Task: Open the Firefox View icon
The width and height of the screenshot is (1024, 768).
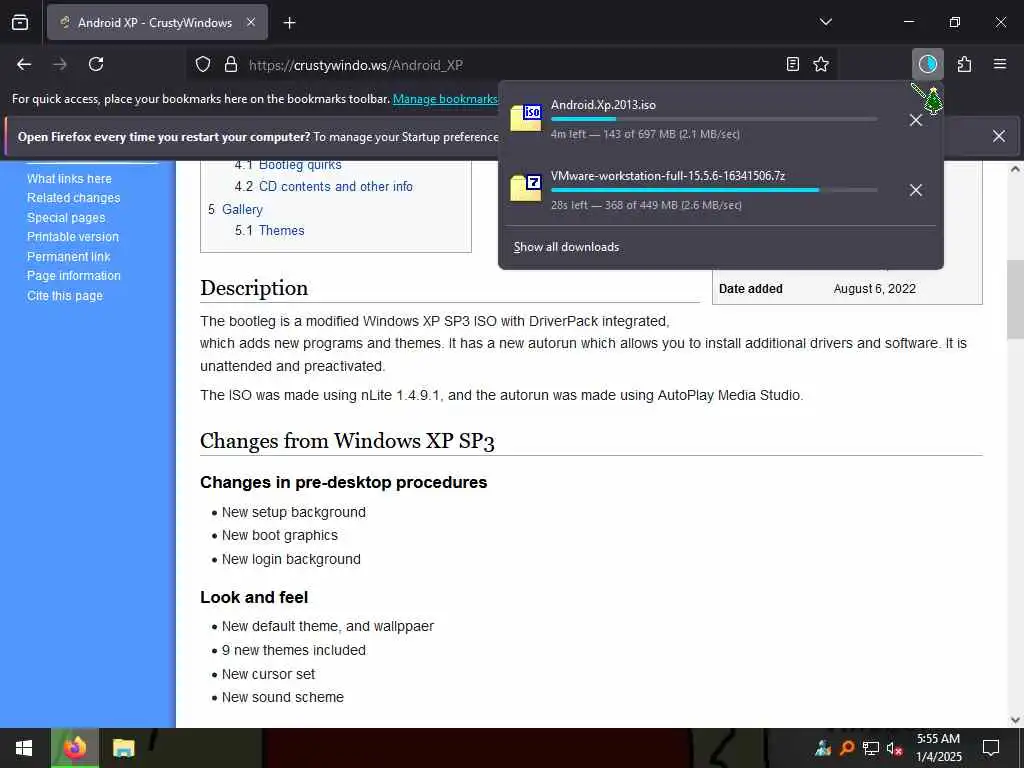Action: [x=20, y=23]
